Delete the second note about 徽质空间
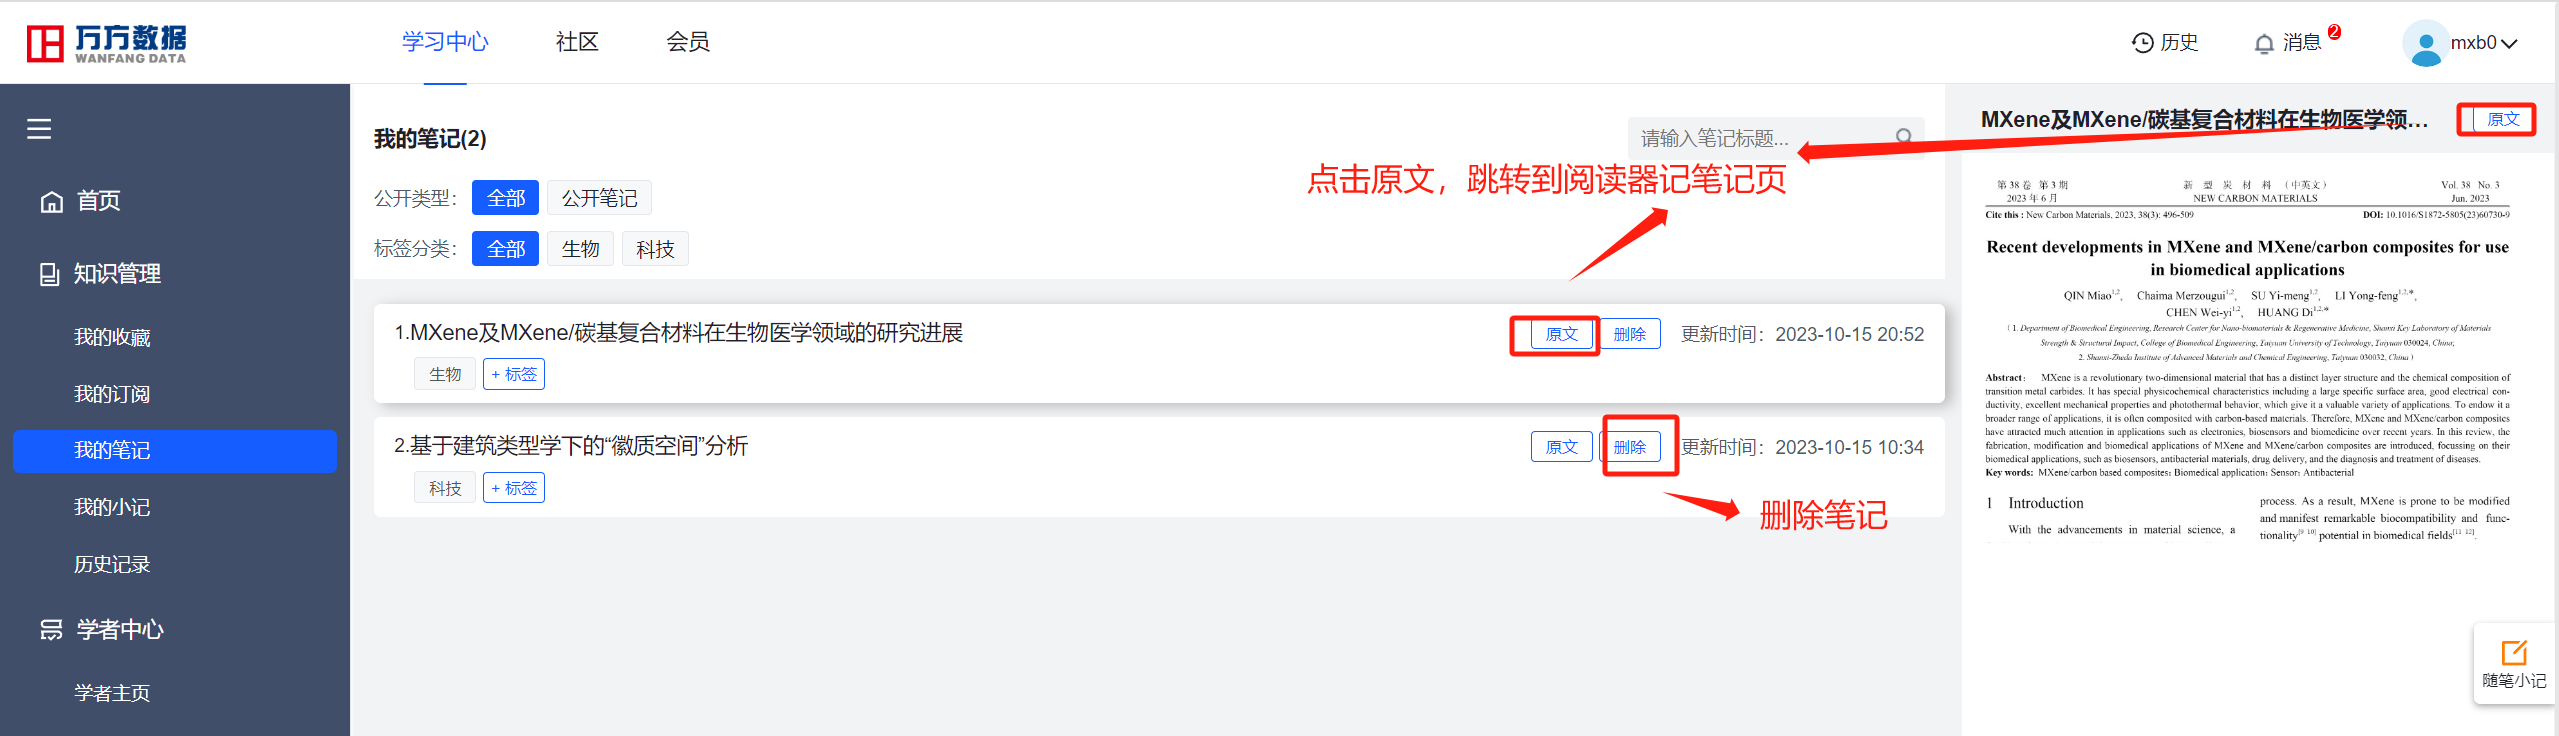The image size is (2559, 736). (1630, 447)
